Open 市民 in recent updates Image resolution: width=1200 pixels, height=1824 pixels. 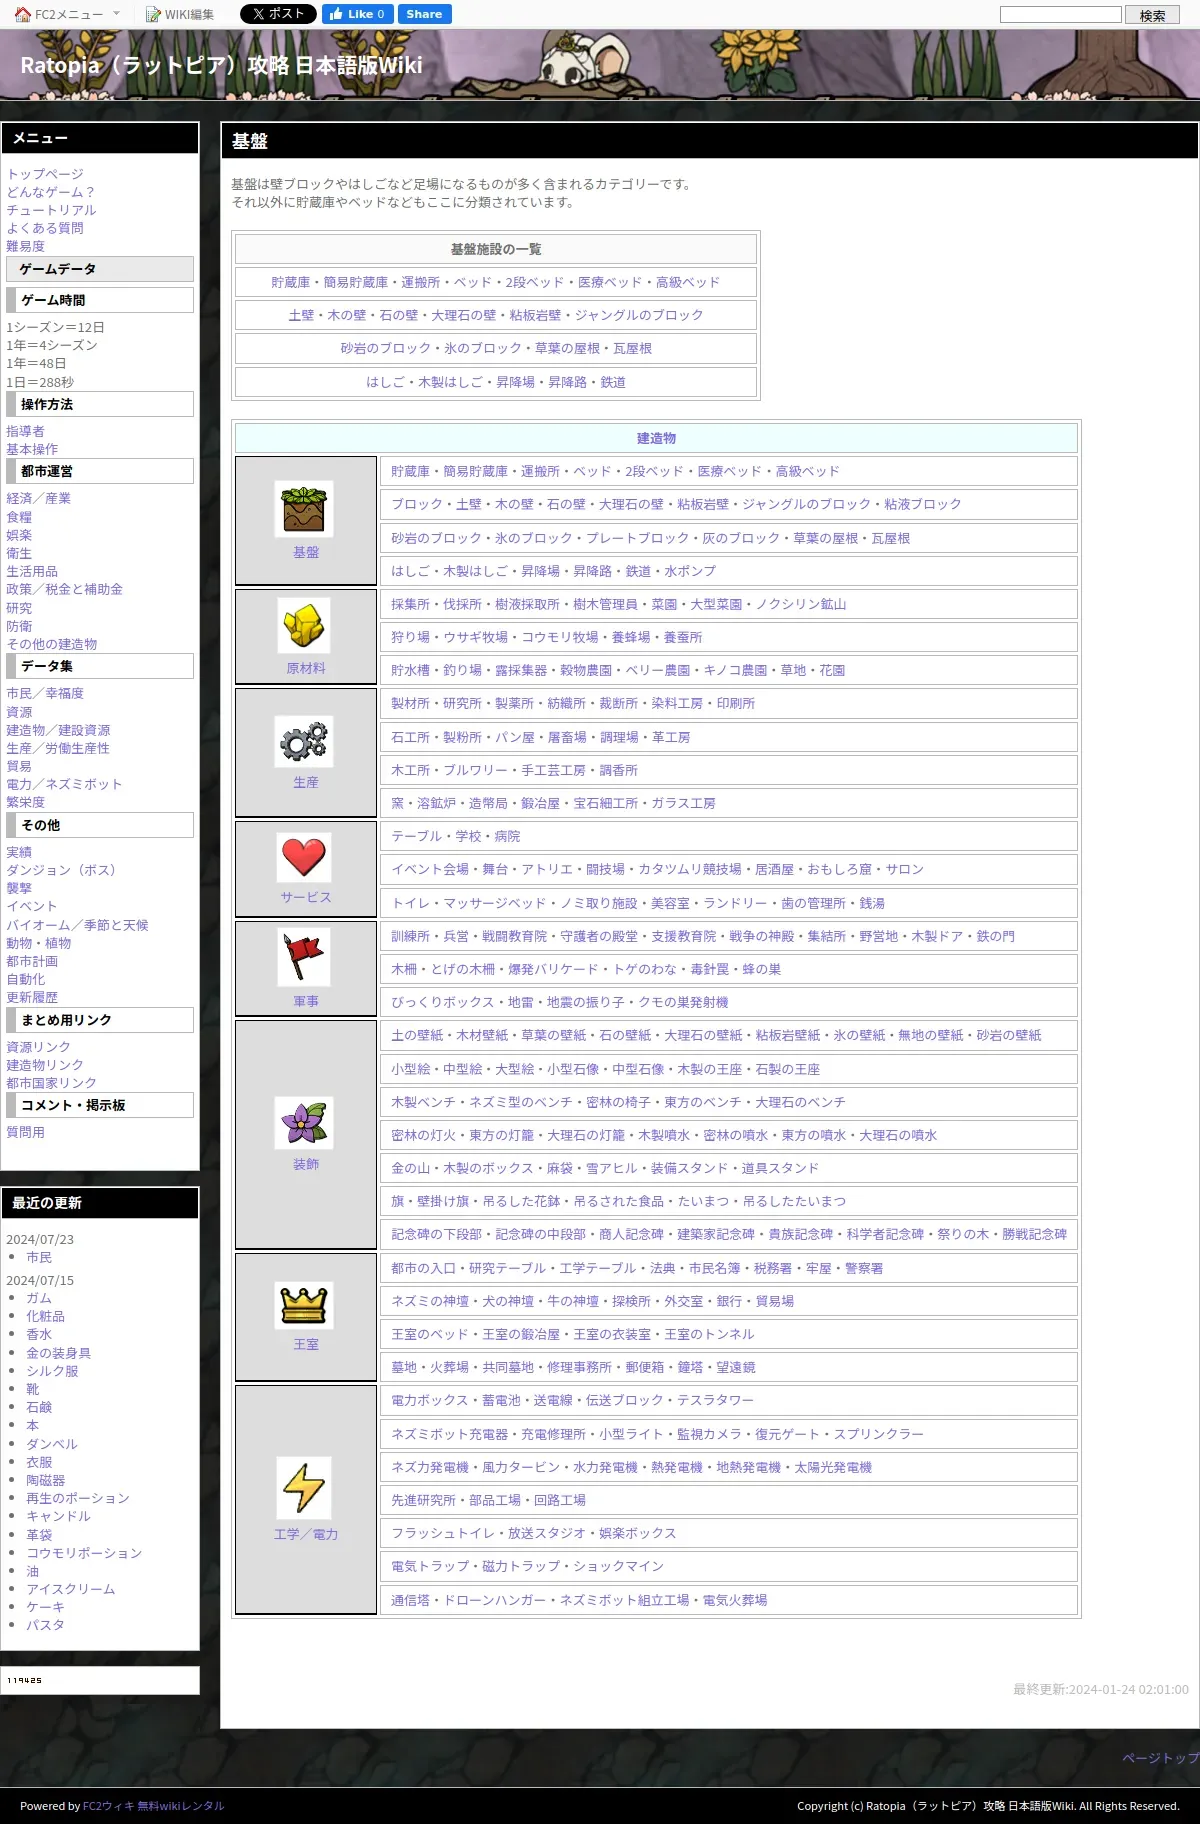[x=39, y=1257]
